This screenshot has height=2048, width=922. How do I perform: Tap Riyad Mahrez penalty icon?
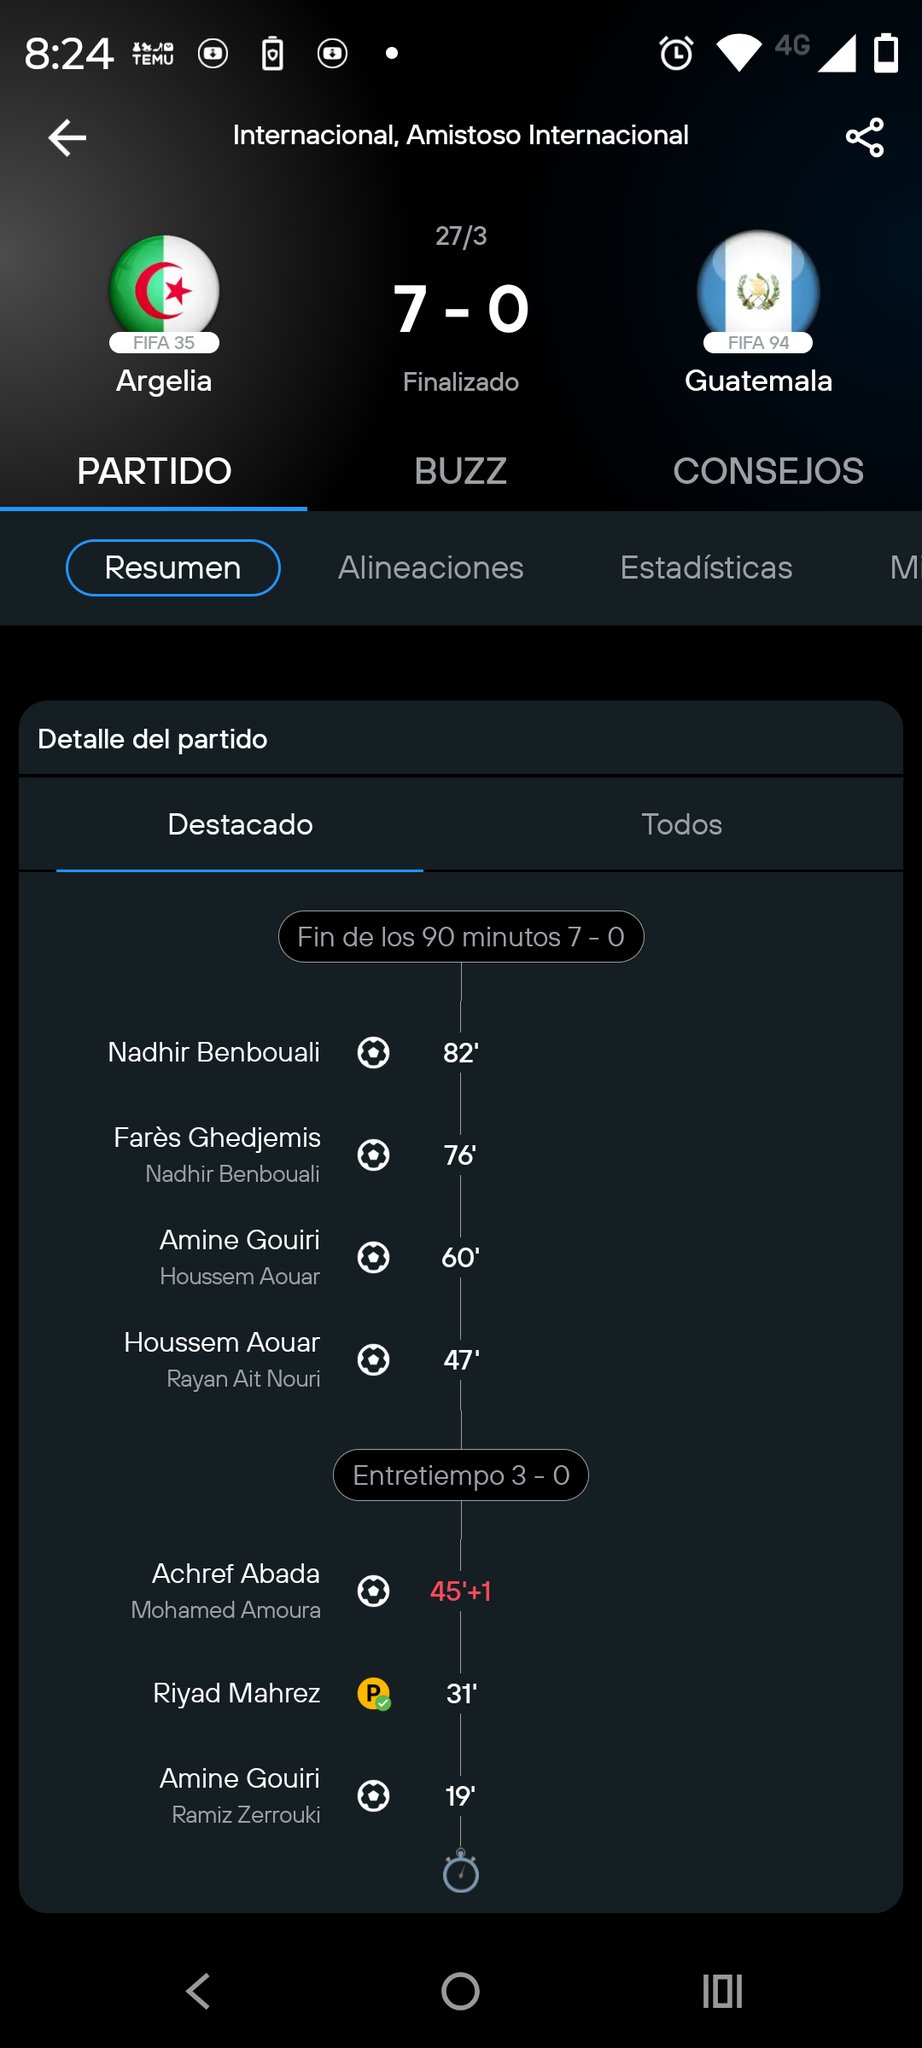point(374,1693)
